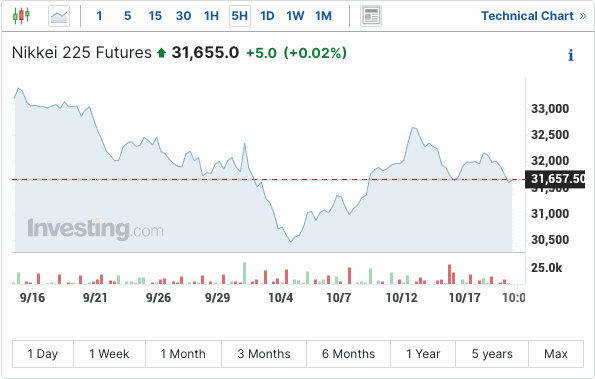Click the blue info icon

pos(570,55)
